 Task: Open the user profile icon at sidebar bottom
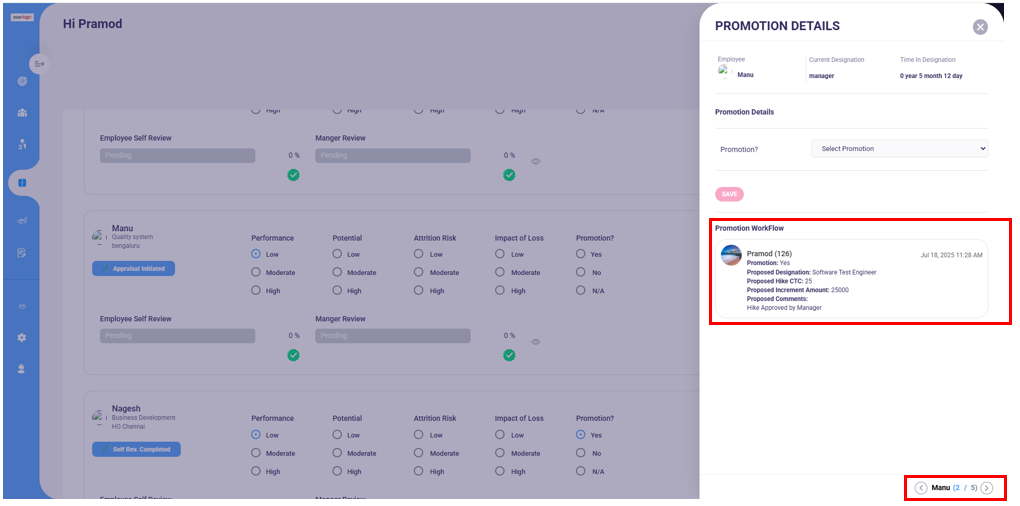point(21,369)
